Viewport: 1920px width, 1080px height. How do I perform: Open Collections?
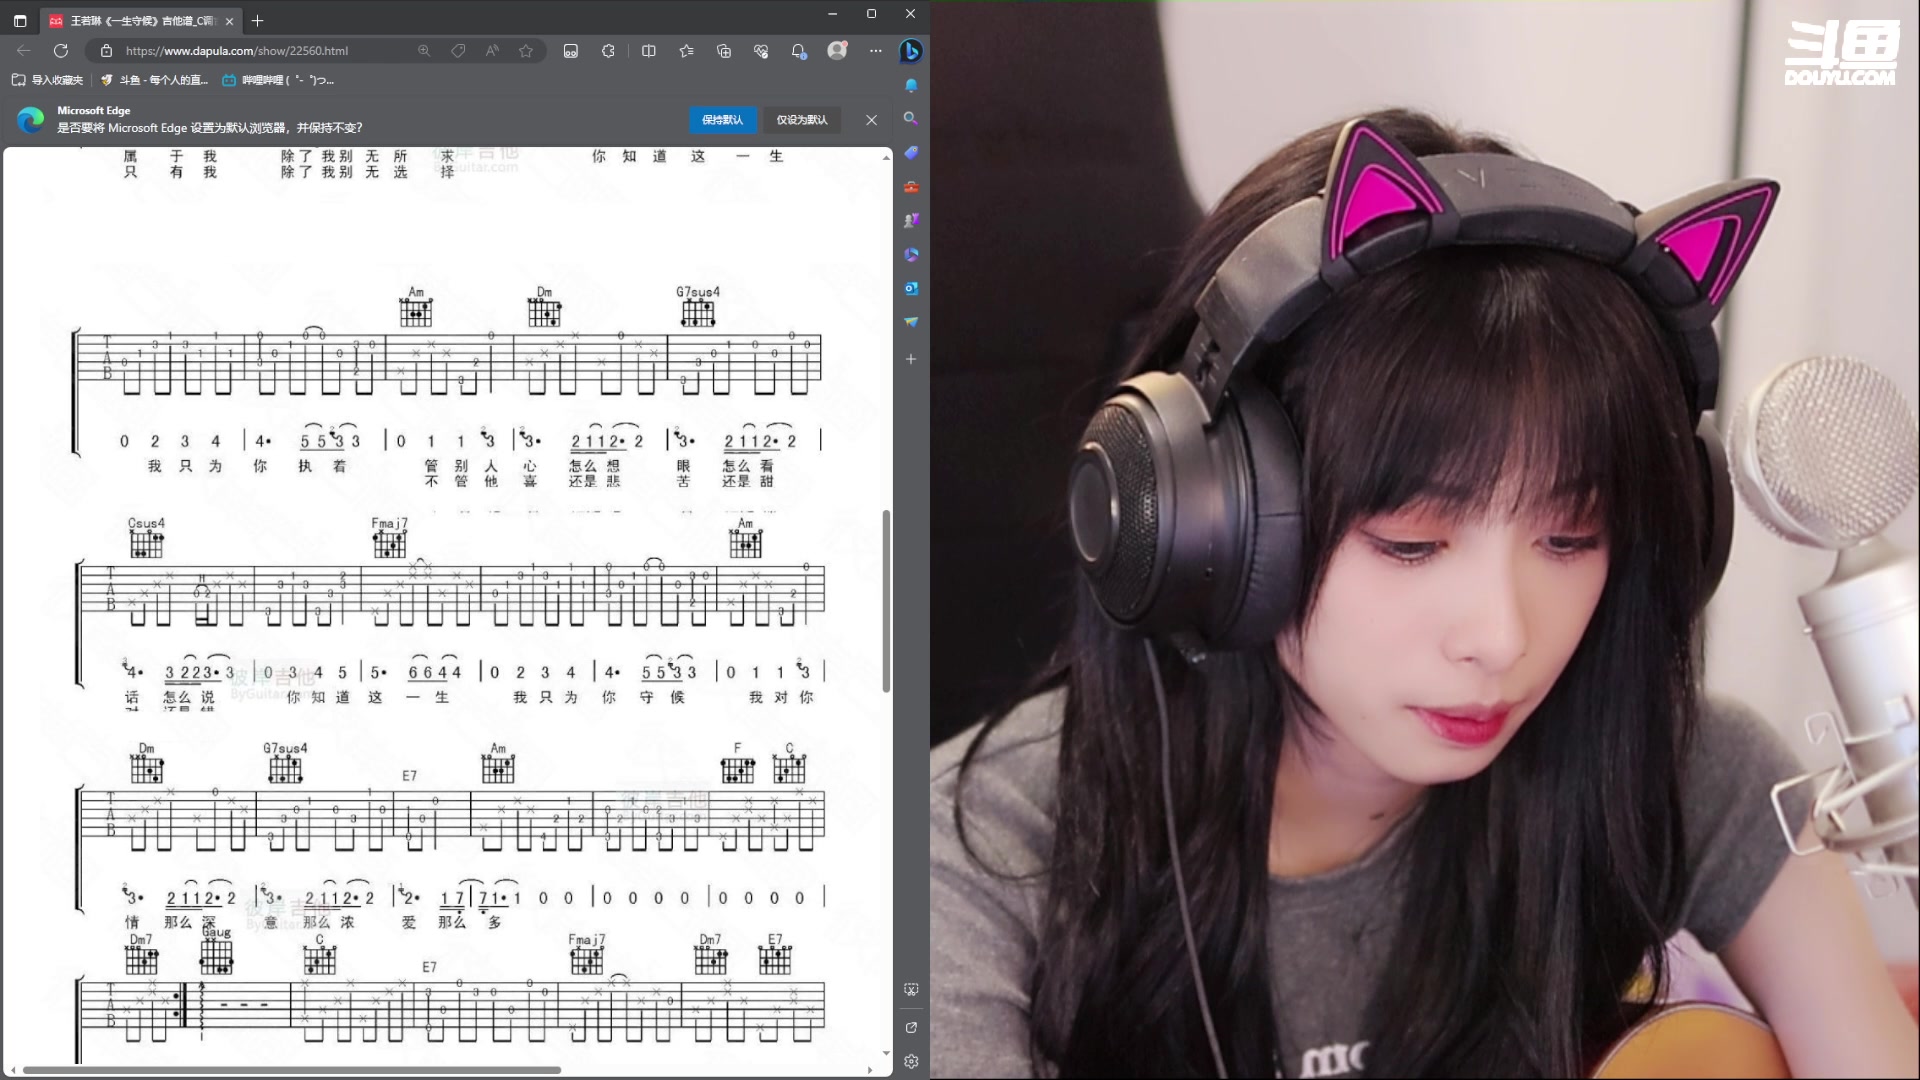(x=724, y=51)
